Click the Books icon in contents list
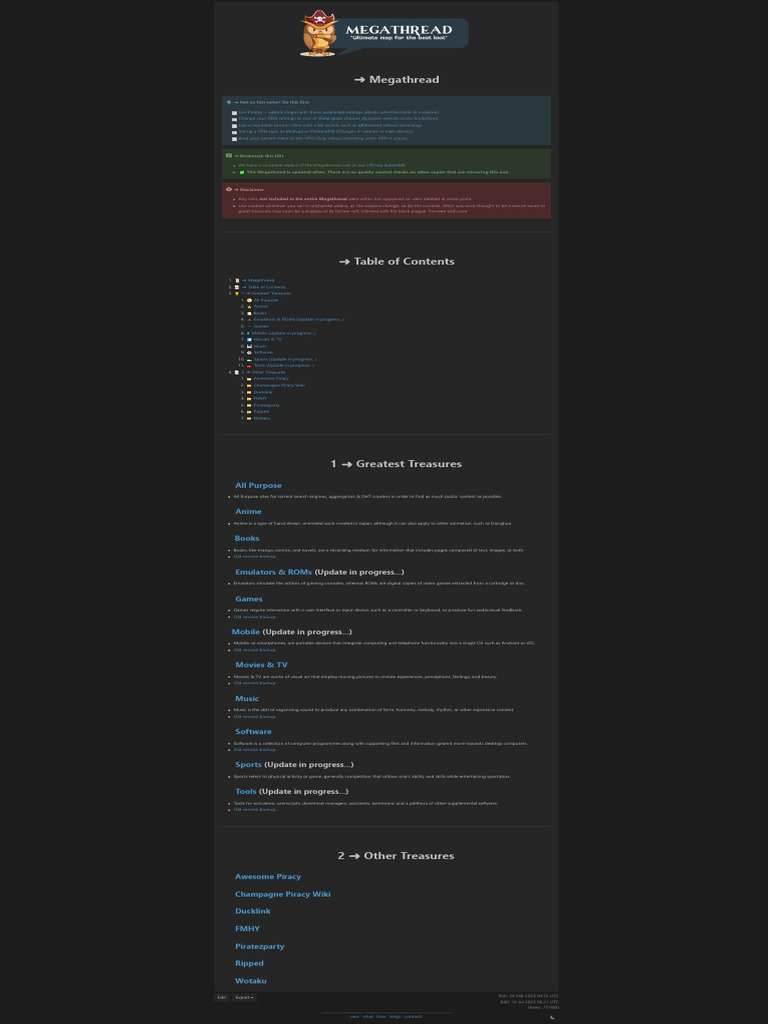Screen dimensions: 768x1024 click(249, 313)
